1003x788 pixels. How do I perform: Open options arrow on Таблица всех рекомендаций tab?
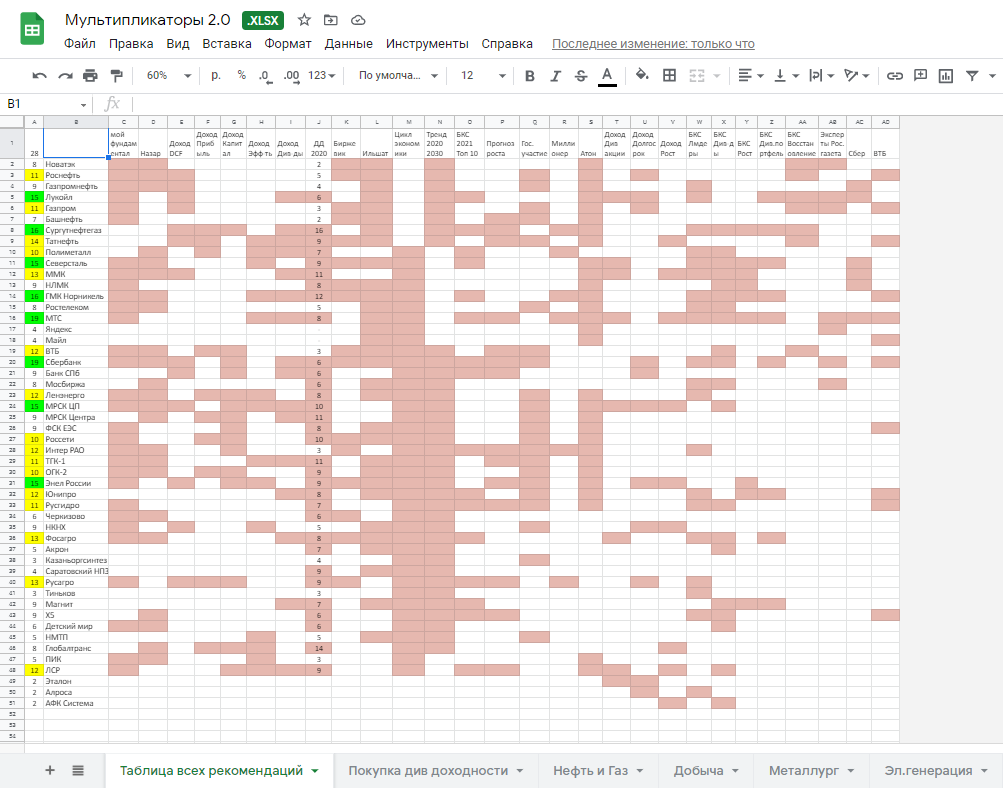click(x=315, y=771)
